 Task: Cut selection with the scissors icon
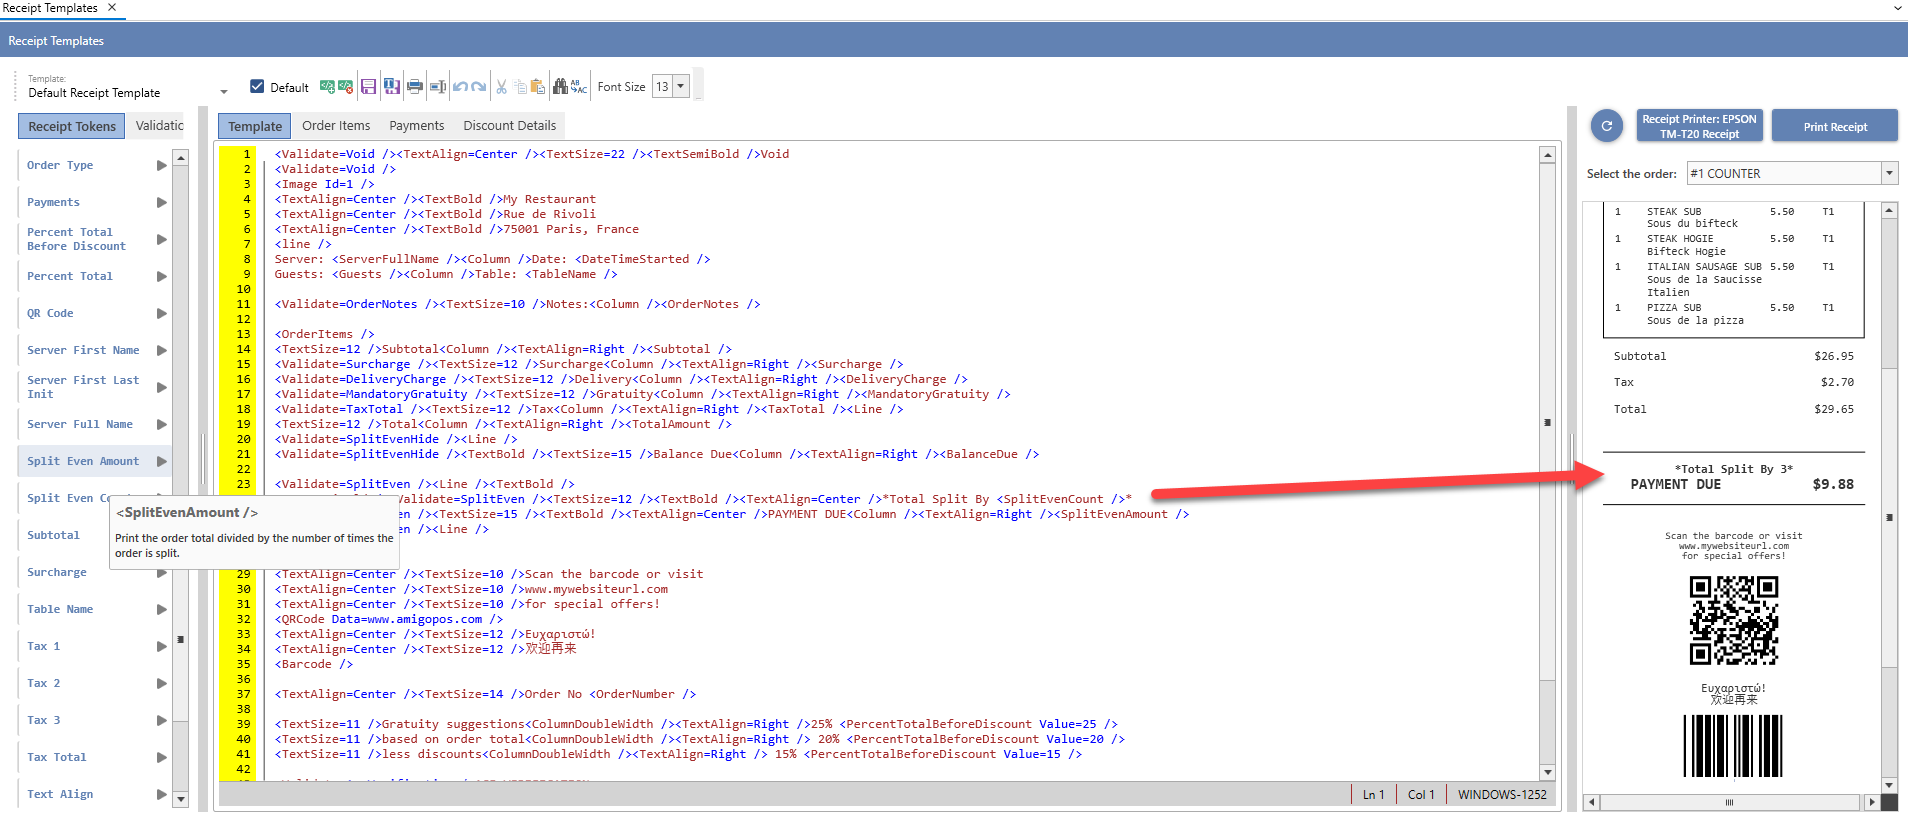click(x=501, y=87)
